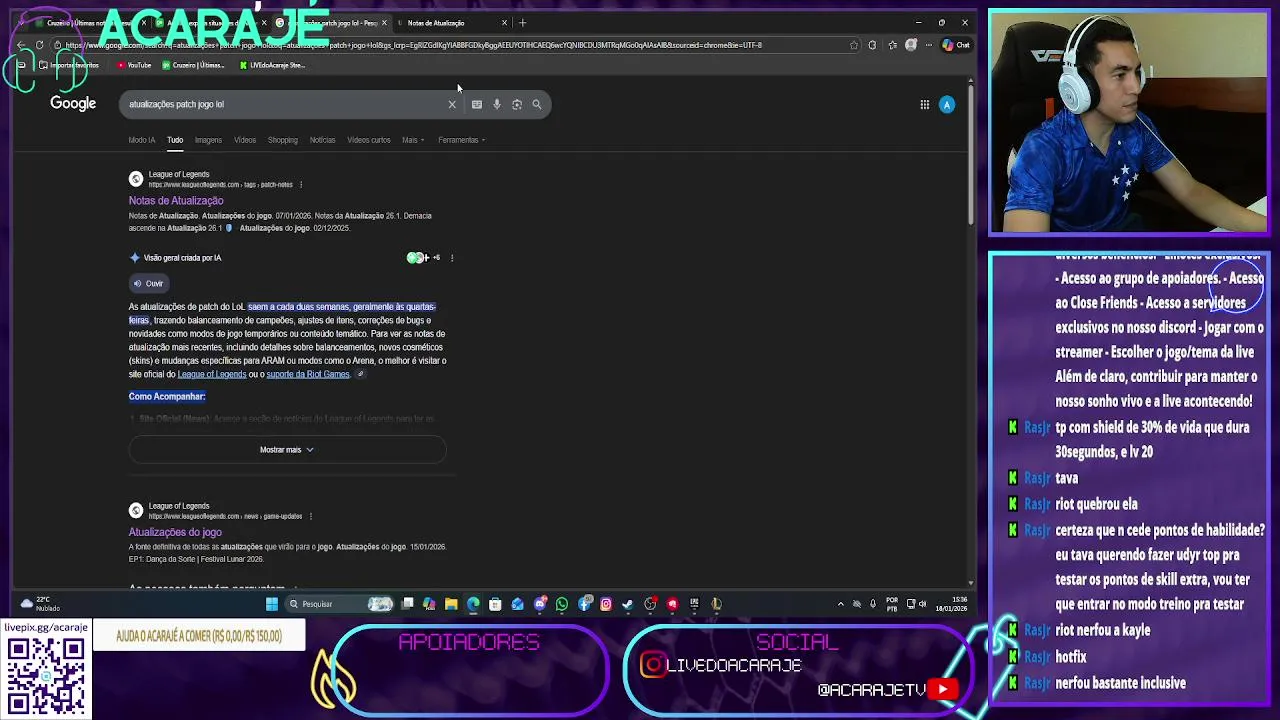This screenshot has width=1280, height=720.
Task: Switch to the Cruzeiro browser tab
Action: 90,22
